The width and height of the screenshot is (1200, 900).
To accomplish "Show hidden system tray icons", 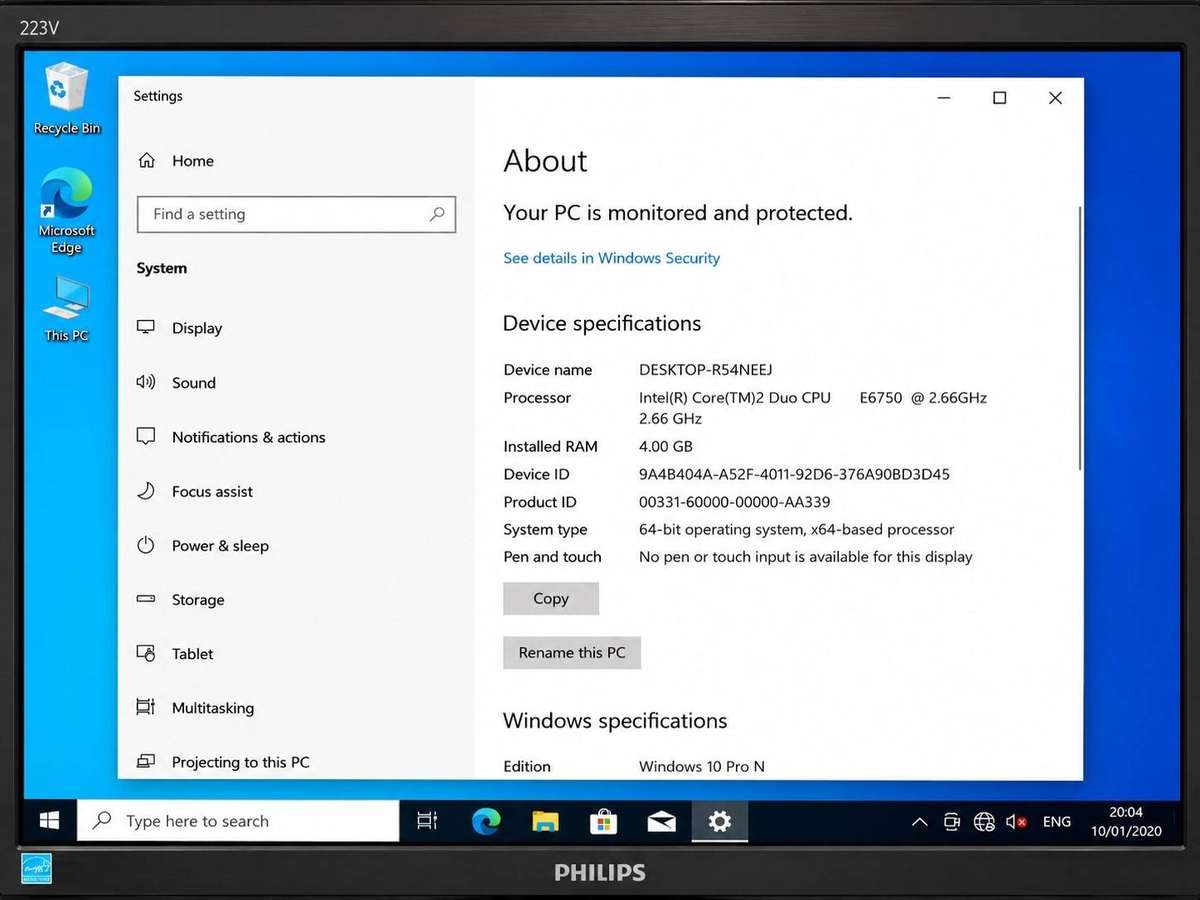I will [919, 822].
